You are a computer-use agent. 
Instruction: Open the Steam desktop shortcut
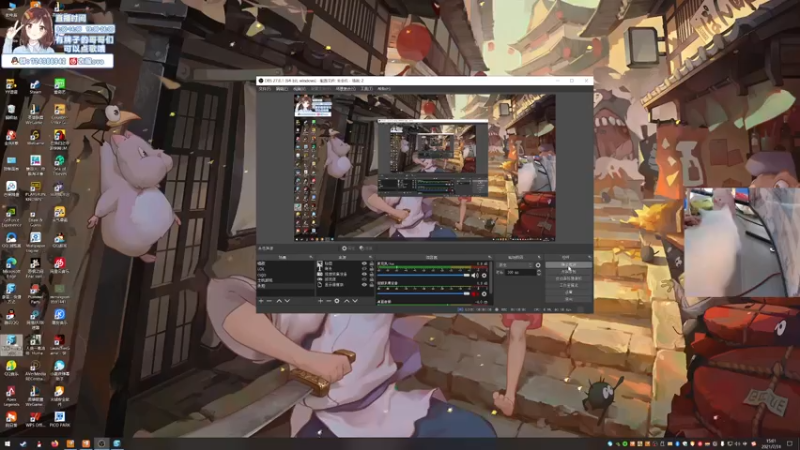click(35, 86)
